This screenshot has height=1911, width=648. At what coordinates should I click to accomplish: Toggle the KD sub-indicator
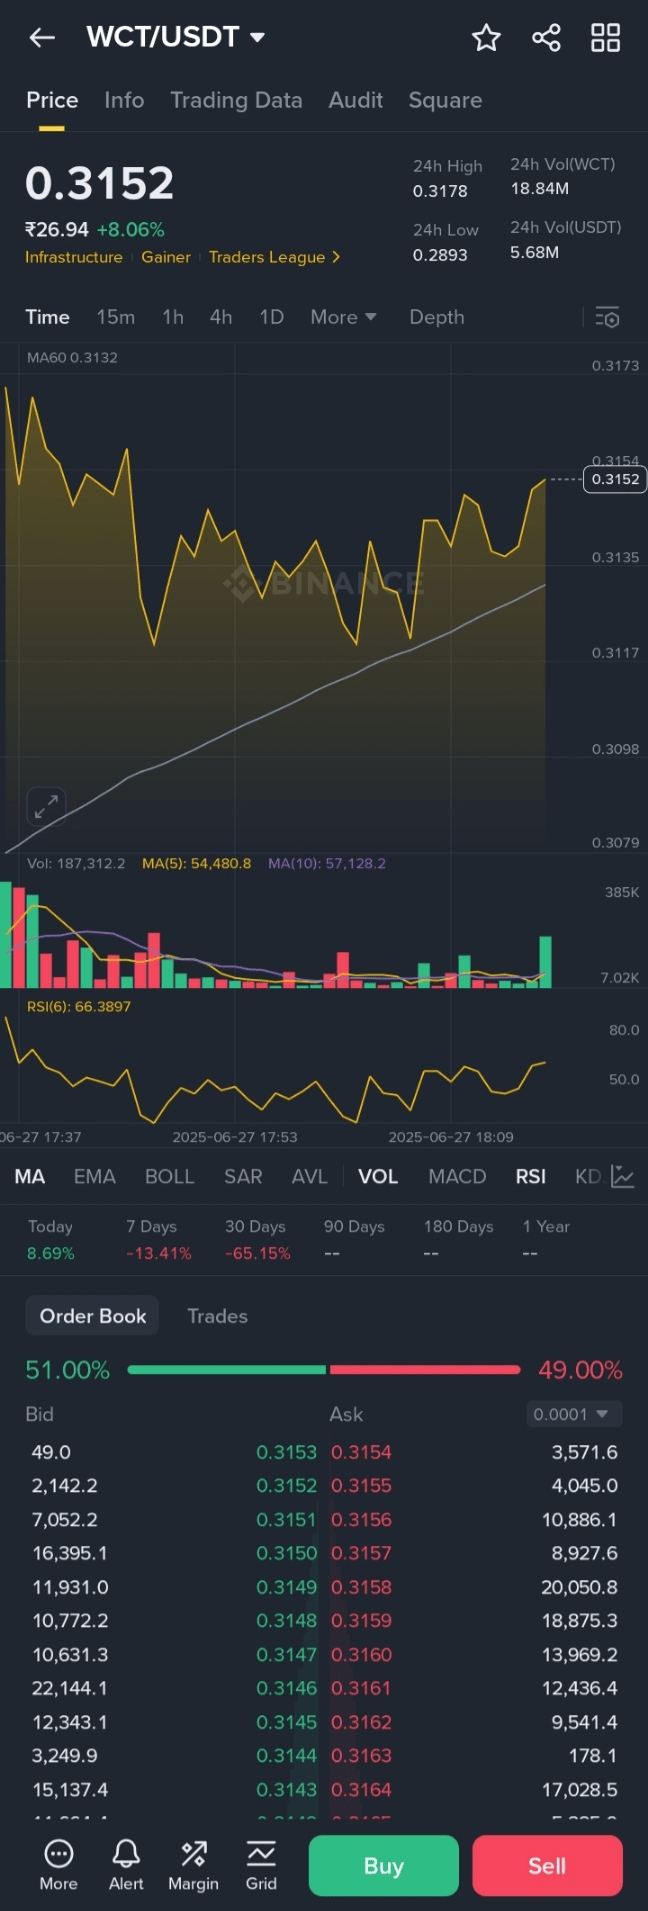coord(588,1176)
